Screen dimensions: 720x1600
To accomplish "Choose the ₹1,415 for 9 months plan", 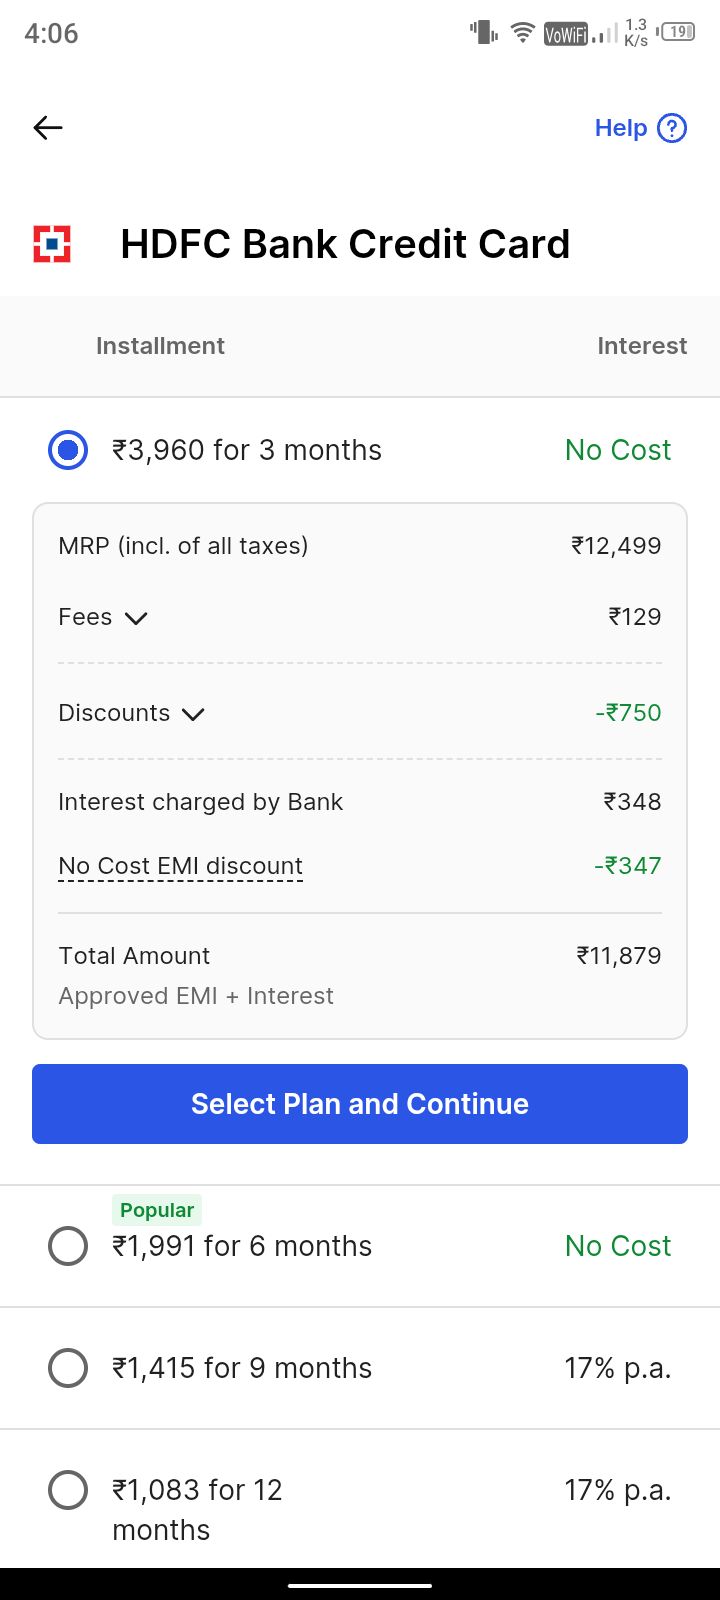I will point(68,1368).
